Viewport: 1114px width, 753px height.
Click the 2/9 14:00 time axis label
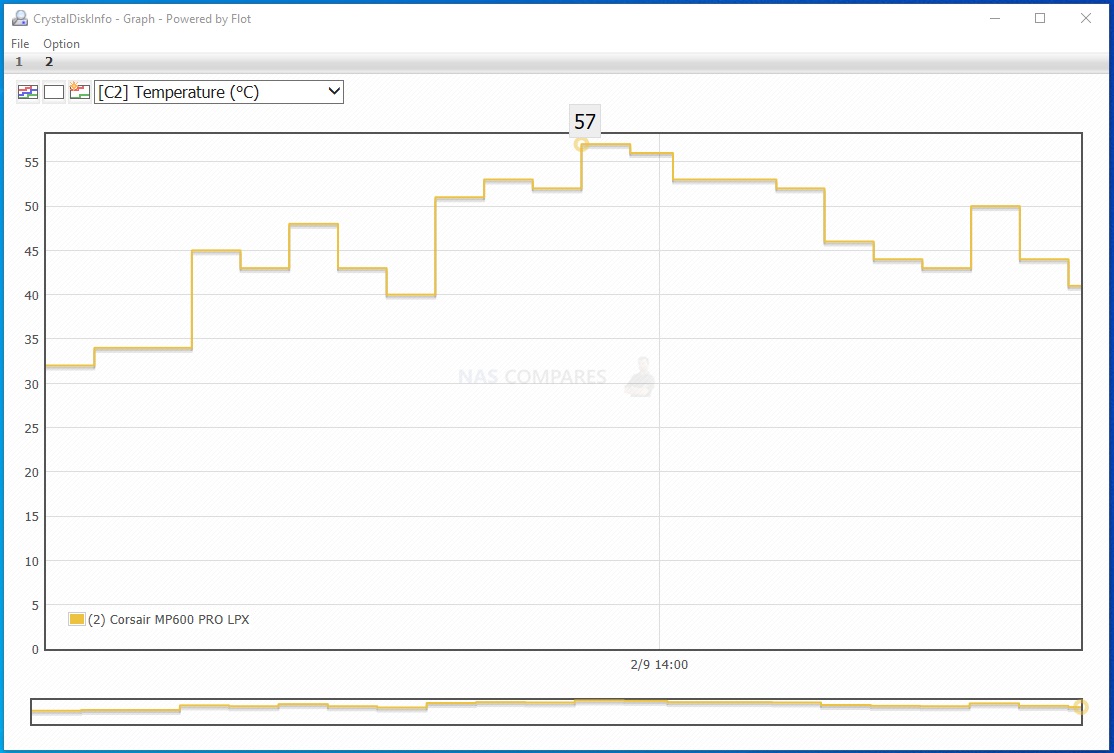659,664
